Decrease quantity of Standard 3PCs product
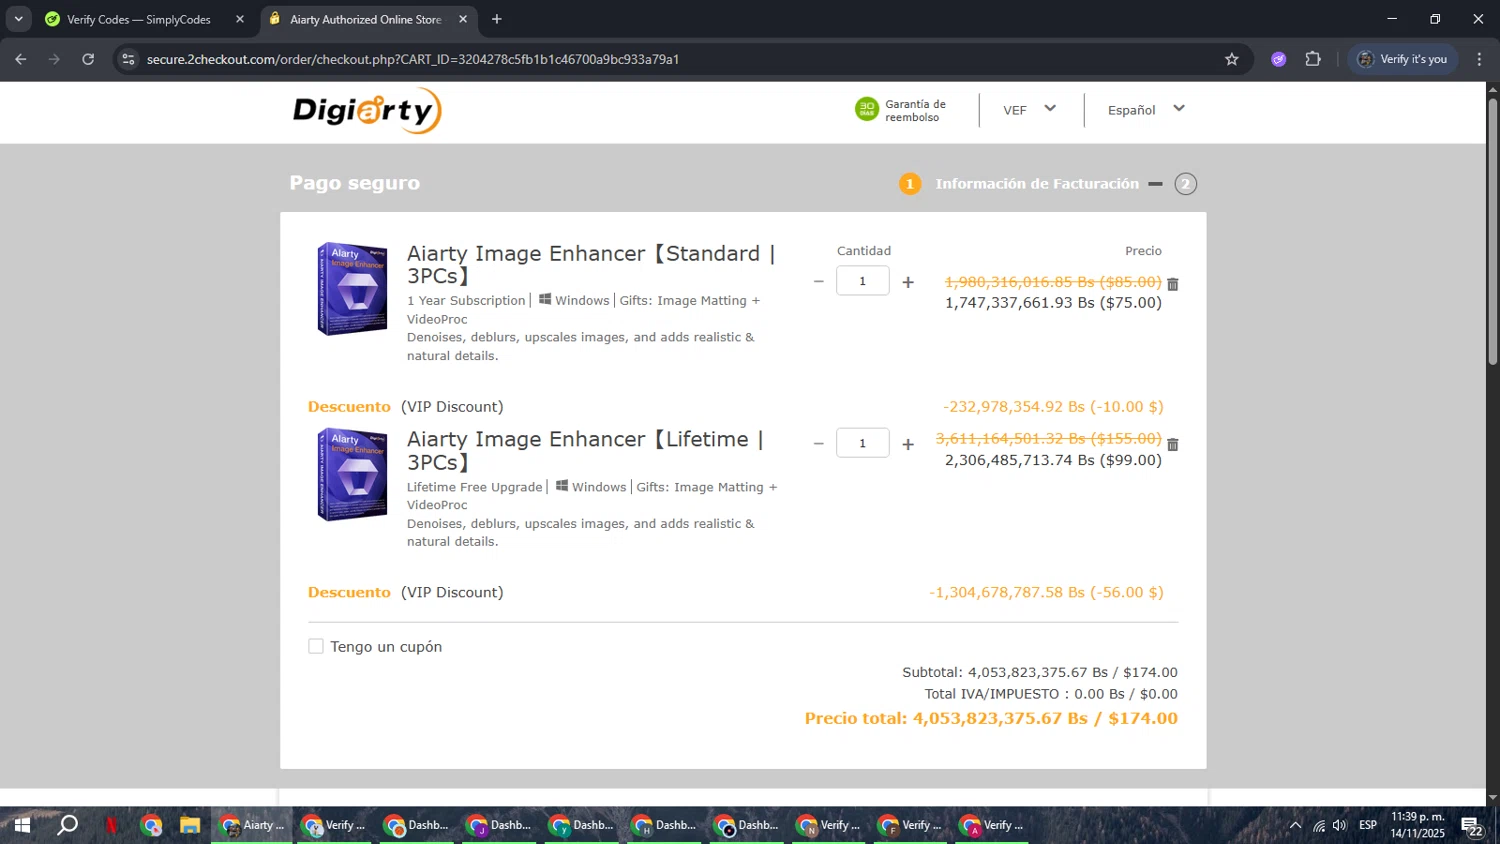The height and width of the screenshot is (844, 1500). (x=818, y=282)
